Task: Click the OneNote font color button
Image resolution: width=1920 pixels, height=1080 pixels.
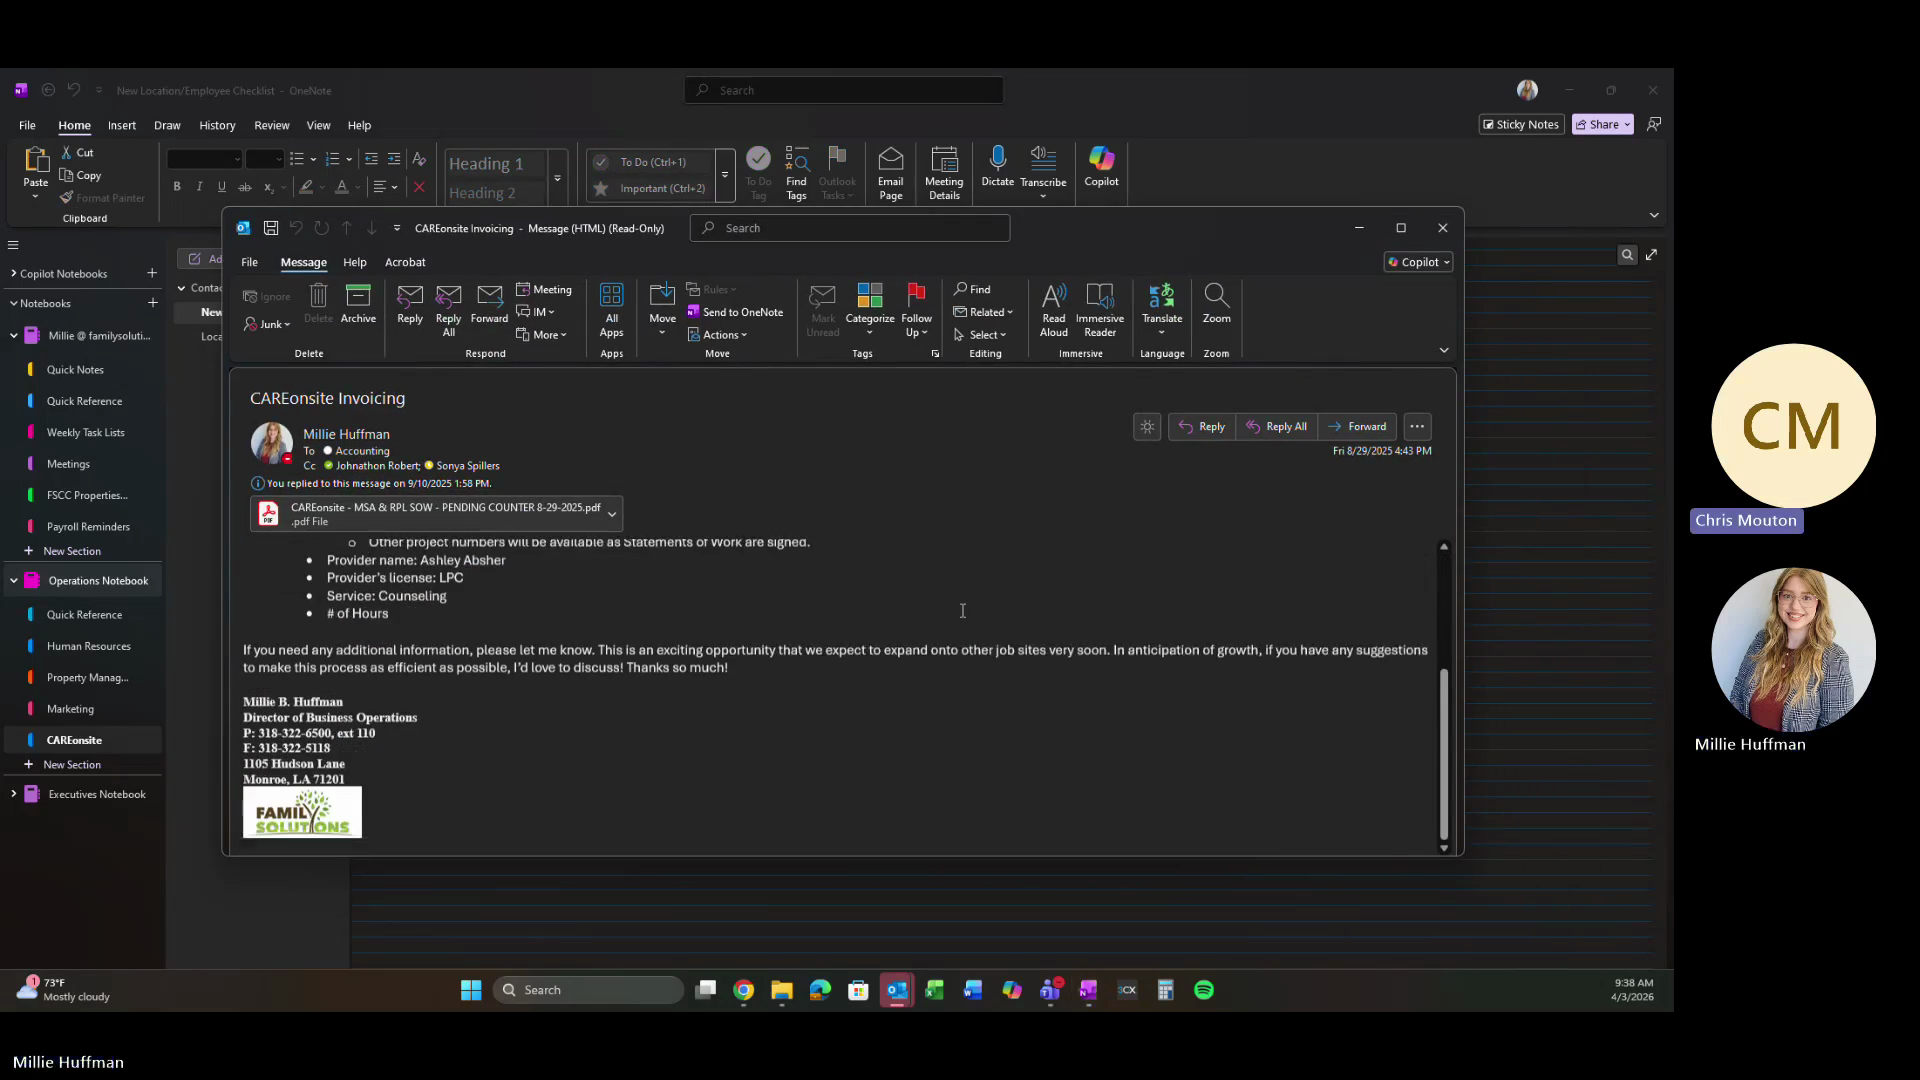Action: (x=342, y=187)
